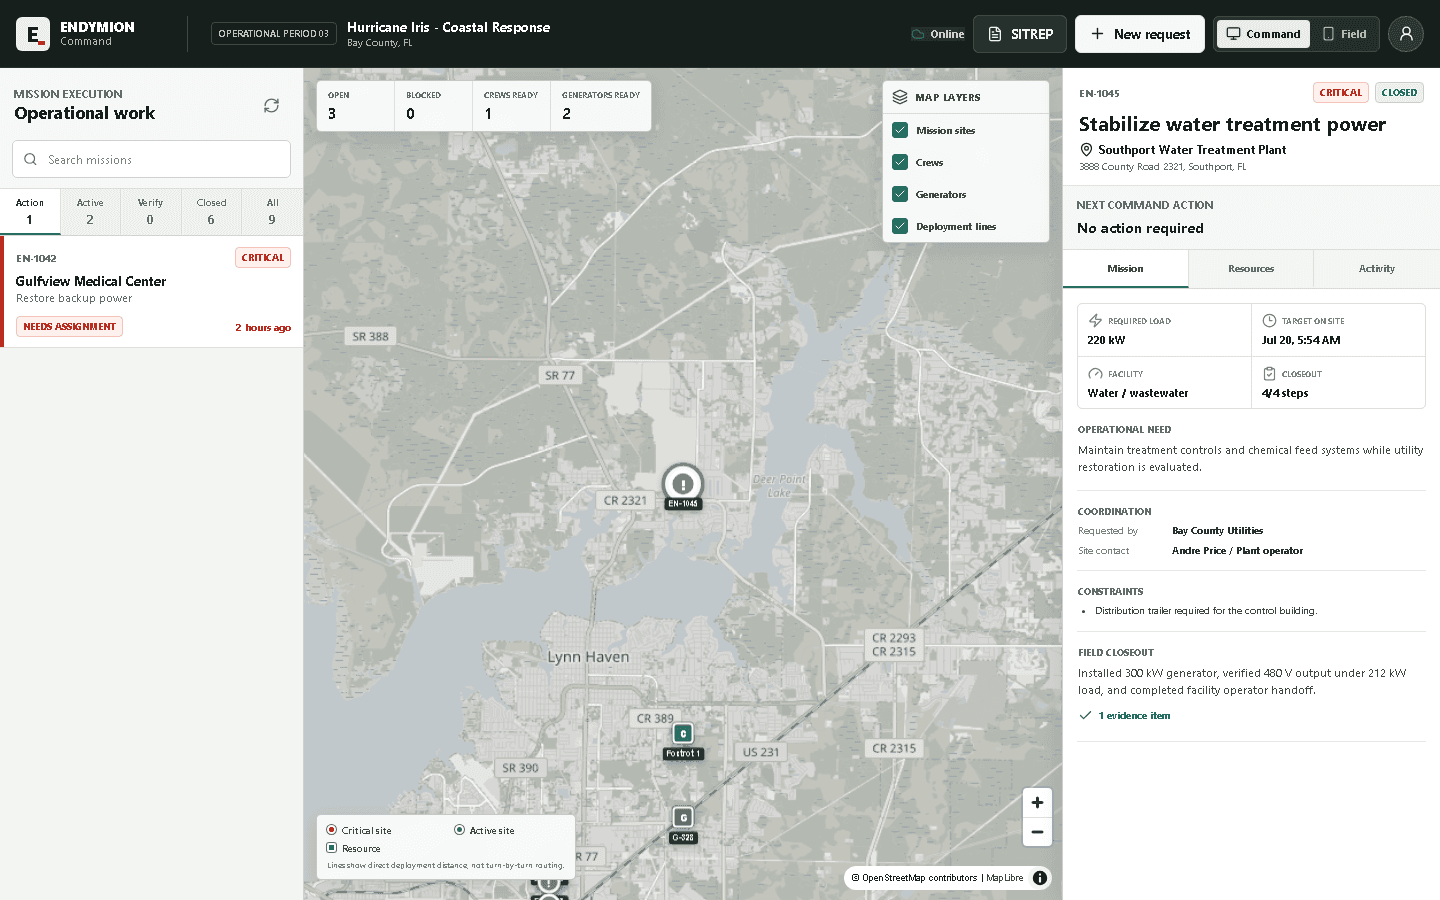Switch to the Activity detail tab
Image resolution: width=1440 pixels, height=900 pixels.
[x=1377, y=269]
